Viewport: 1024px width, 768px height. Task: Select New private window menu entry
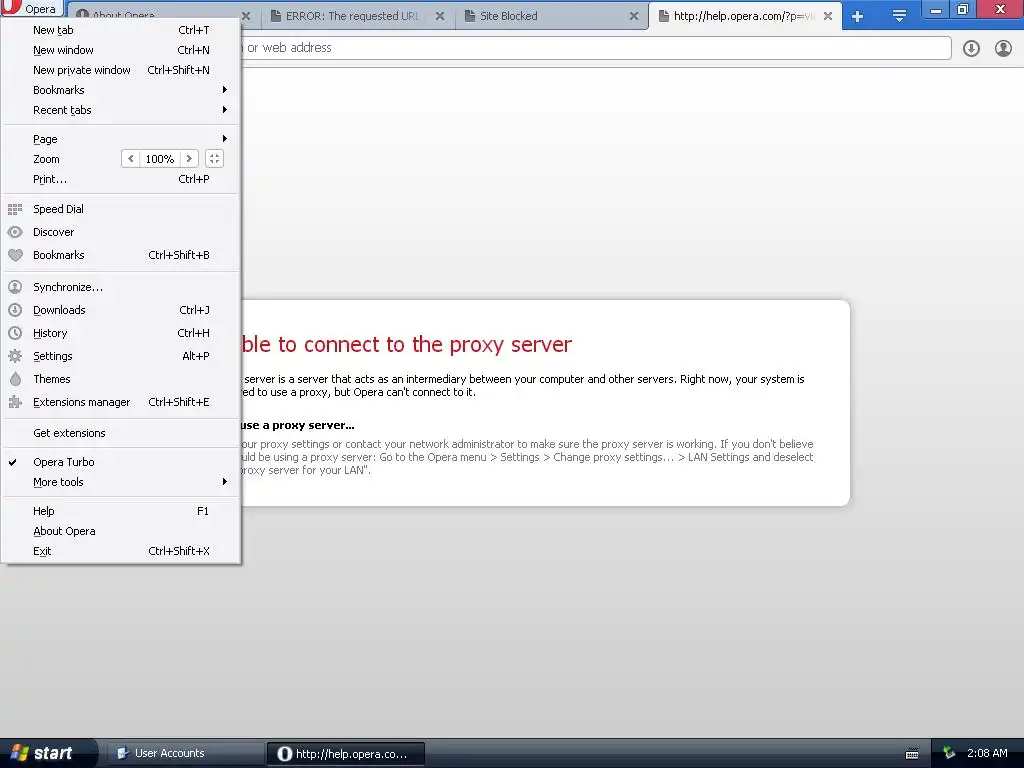click(x=121, y=70)
